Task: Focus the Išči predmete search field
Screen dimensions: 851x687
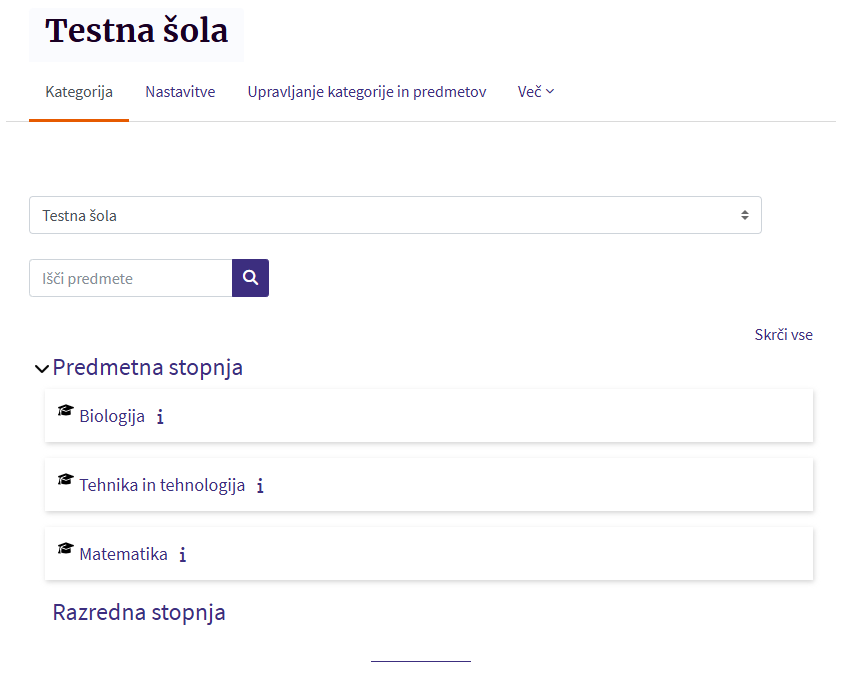Action: click(131, 278)
